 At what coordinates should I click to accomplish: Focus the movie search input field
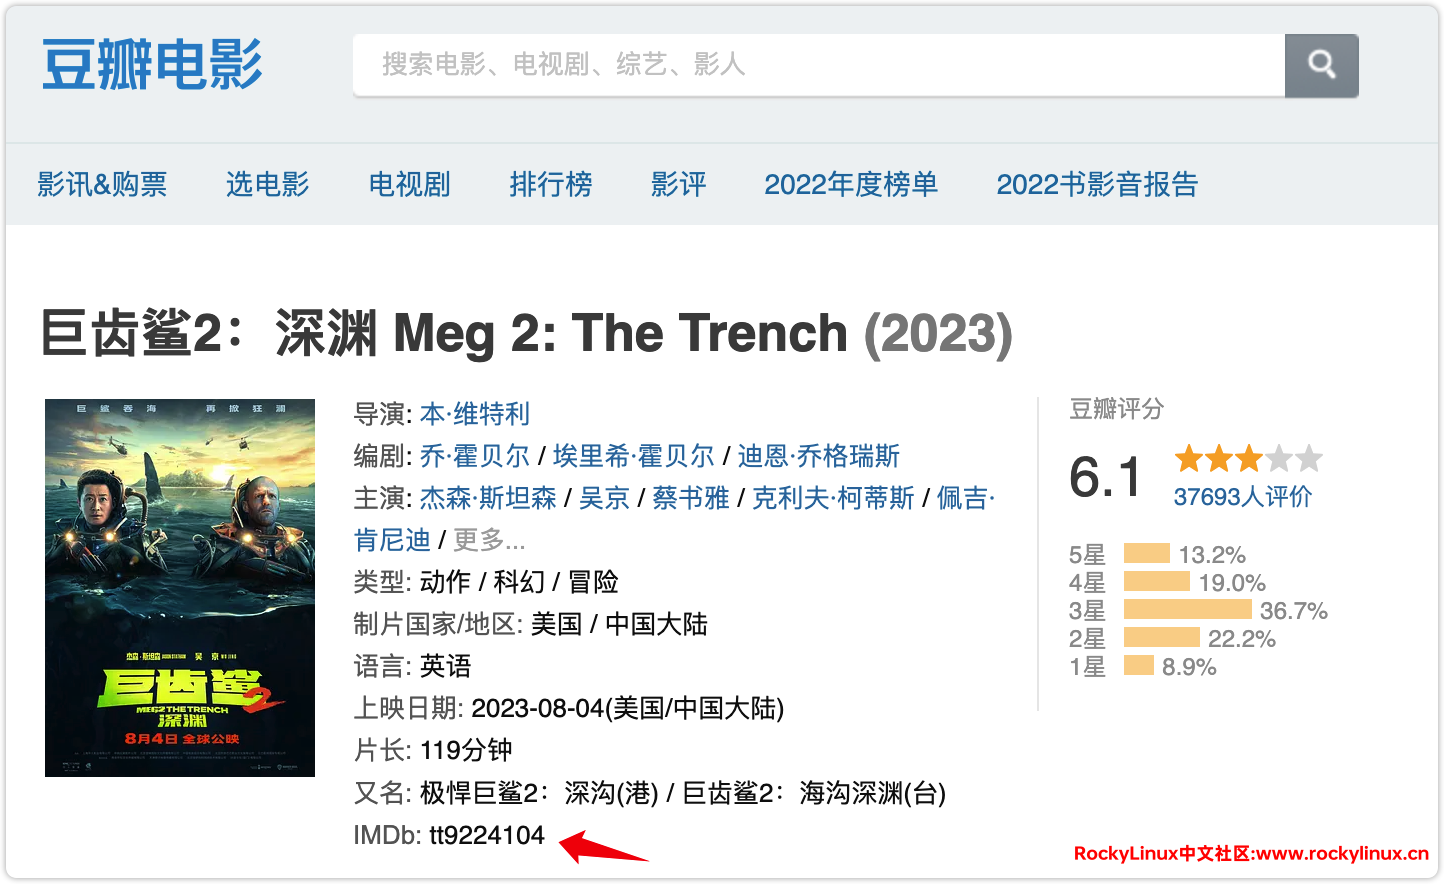[x=818, y=65]
